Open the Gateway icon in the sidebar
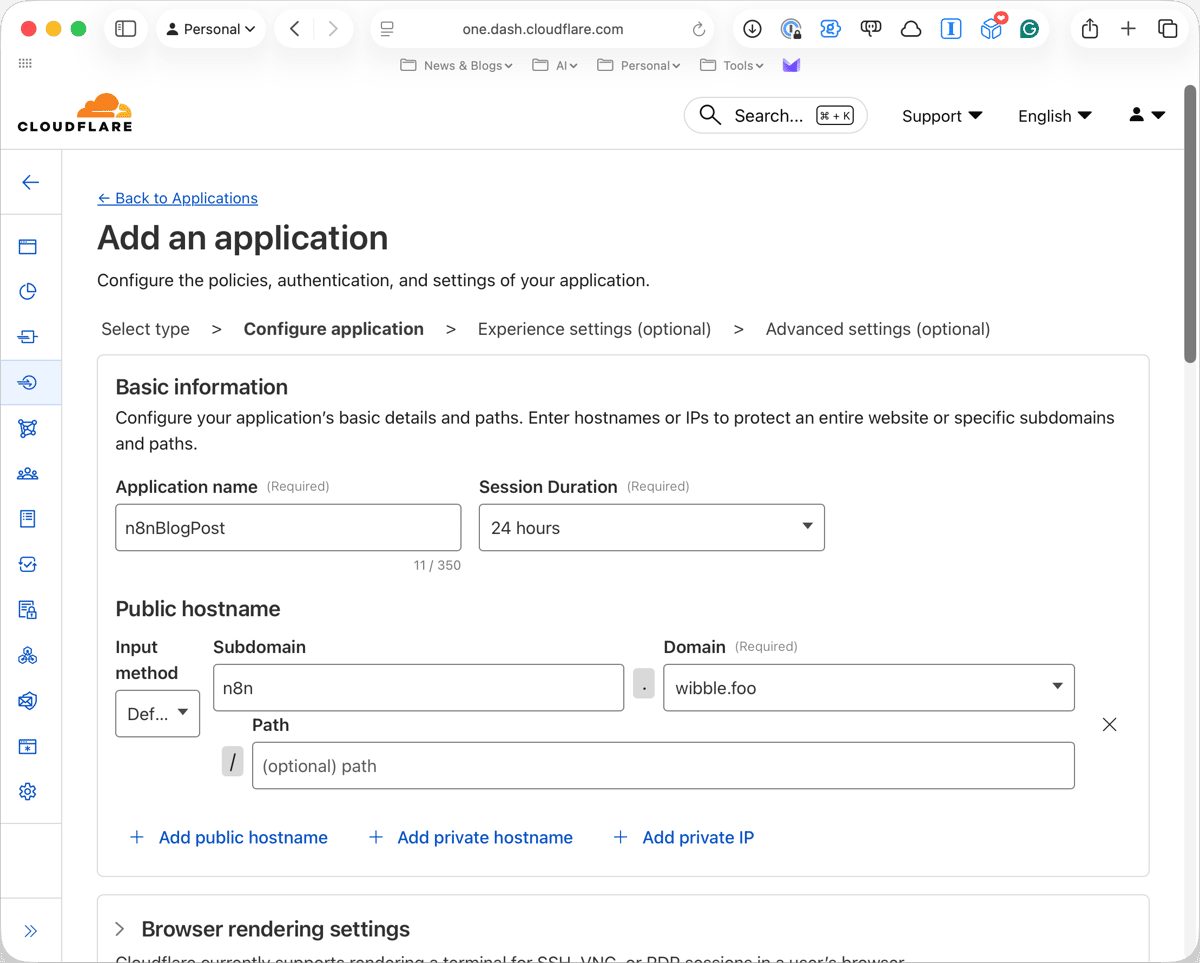This screenshot has height=963, width=1200. click(x=30, y=337)
